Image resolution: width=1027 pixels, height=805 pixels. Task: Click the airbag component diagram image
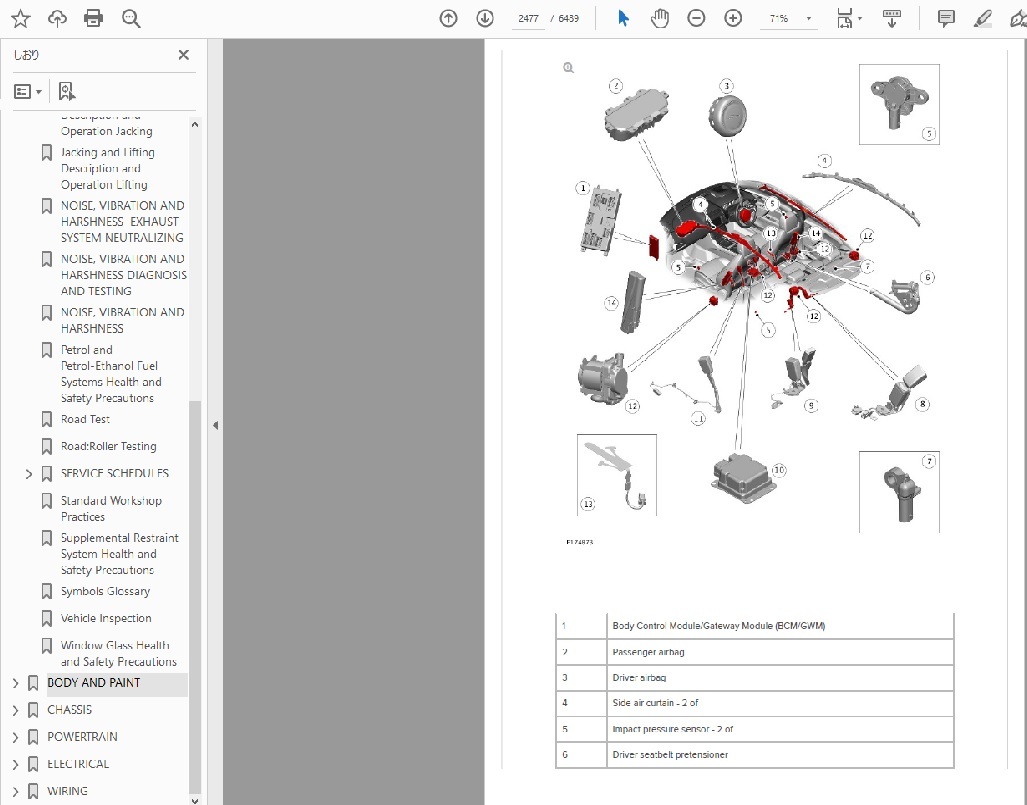[755, 300]
